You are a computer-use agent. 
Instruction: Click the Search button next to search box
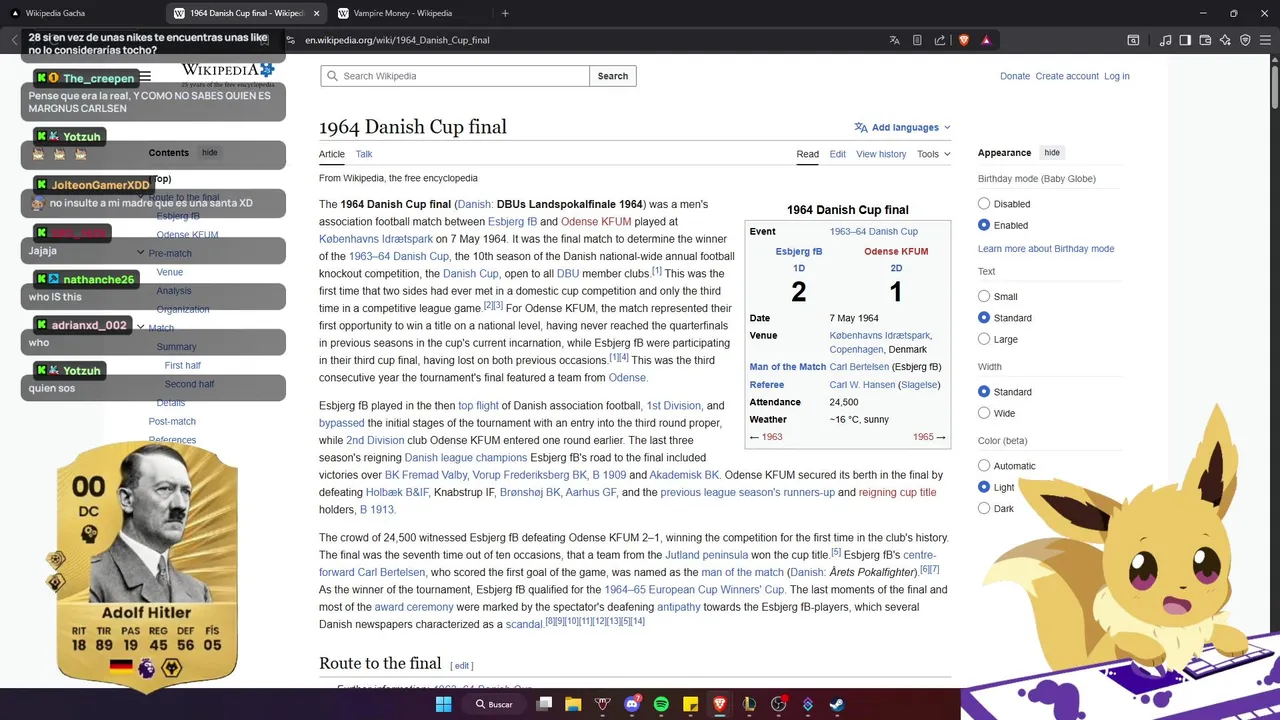pos(613,76)
